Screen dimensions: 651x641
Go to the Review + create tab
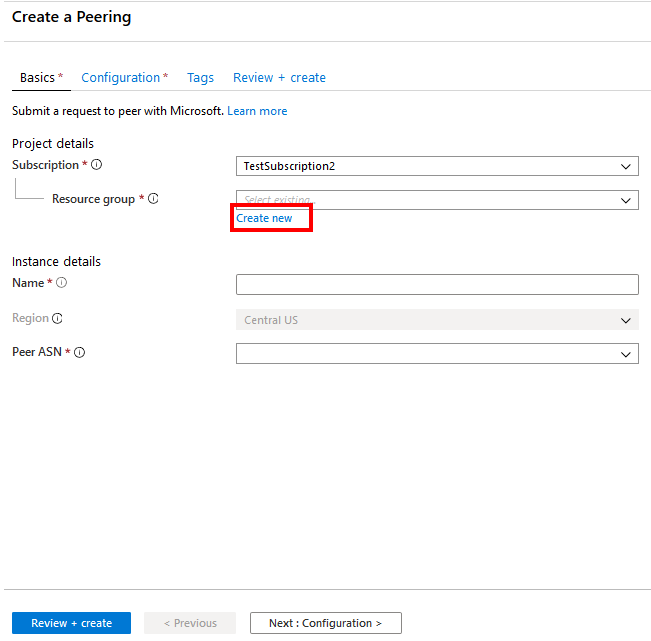pyautogui.click(x=279, y=78)
